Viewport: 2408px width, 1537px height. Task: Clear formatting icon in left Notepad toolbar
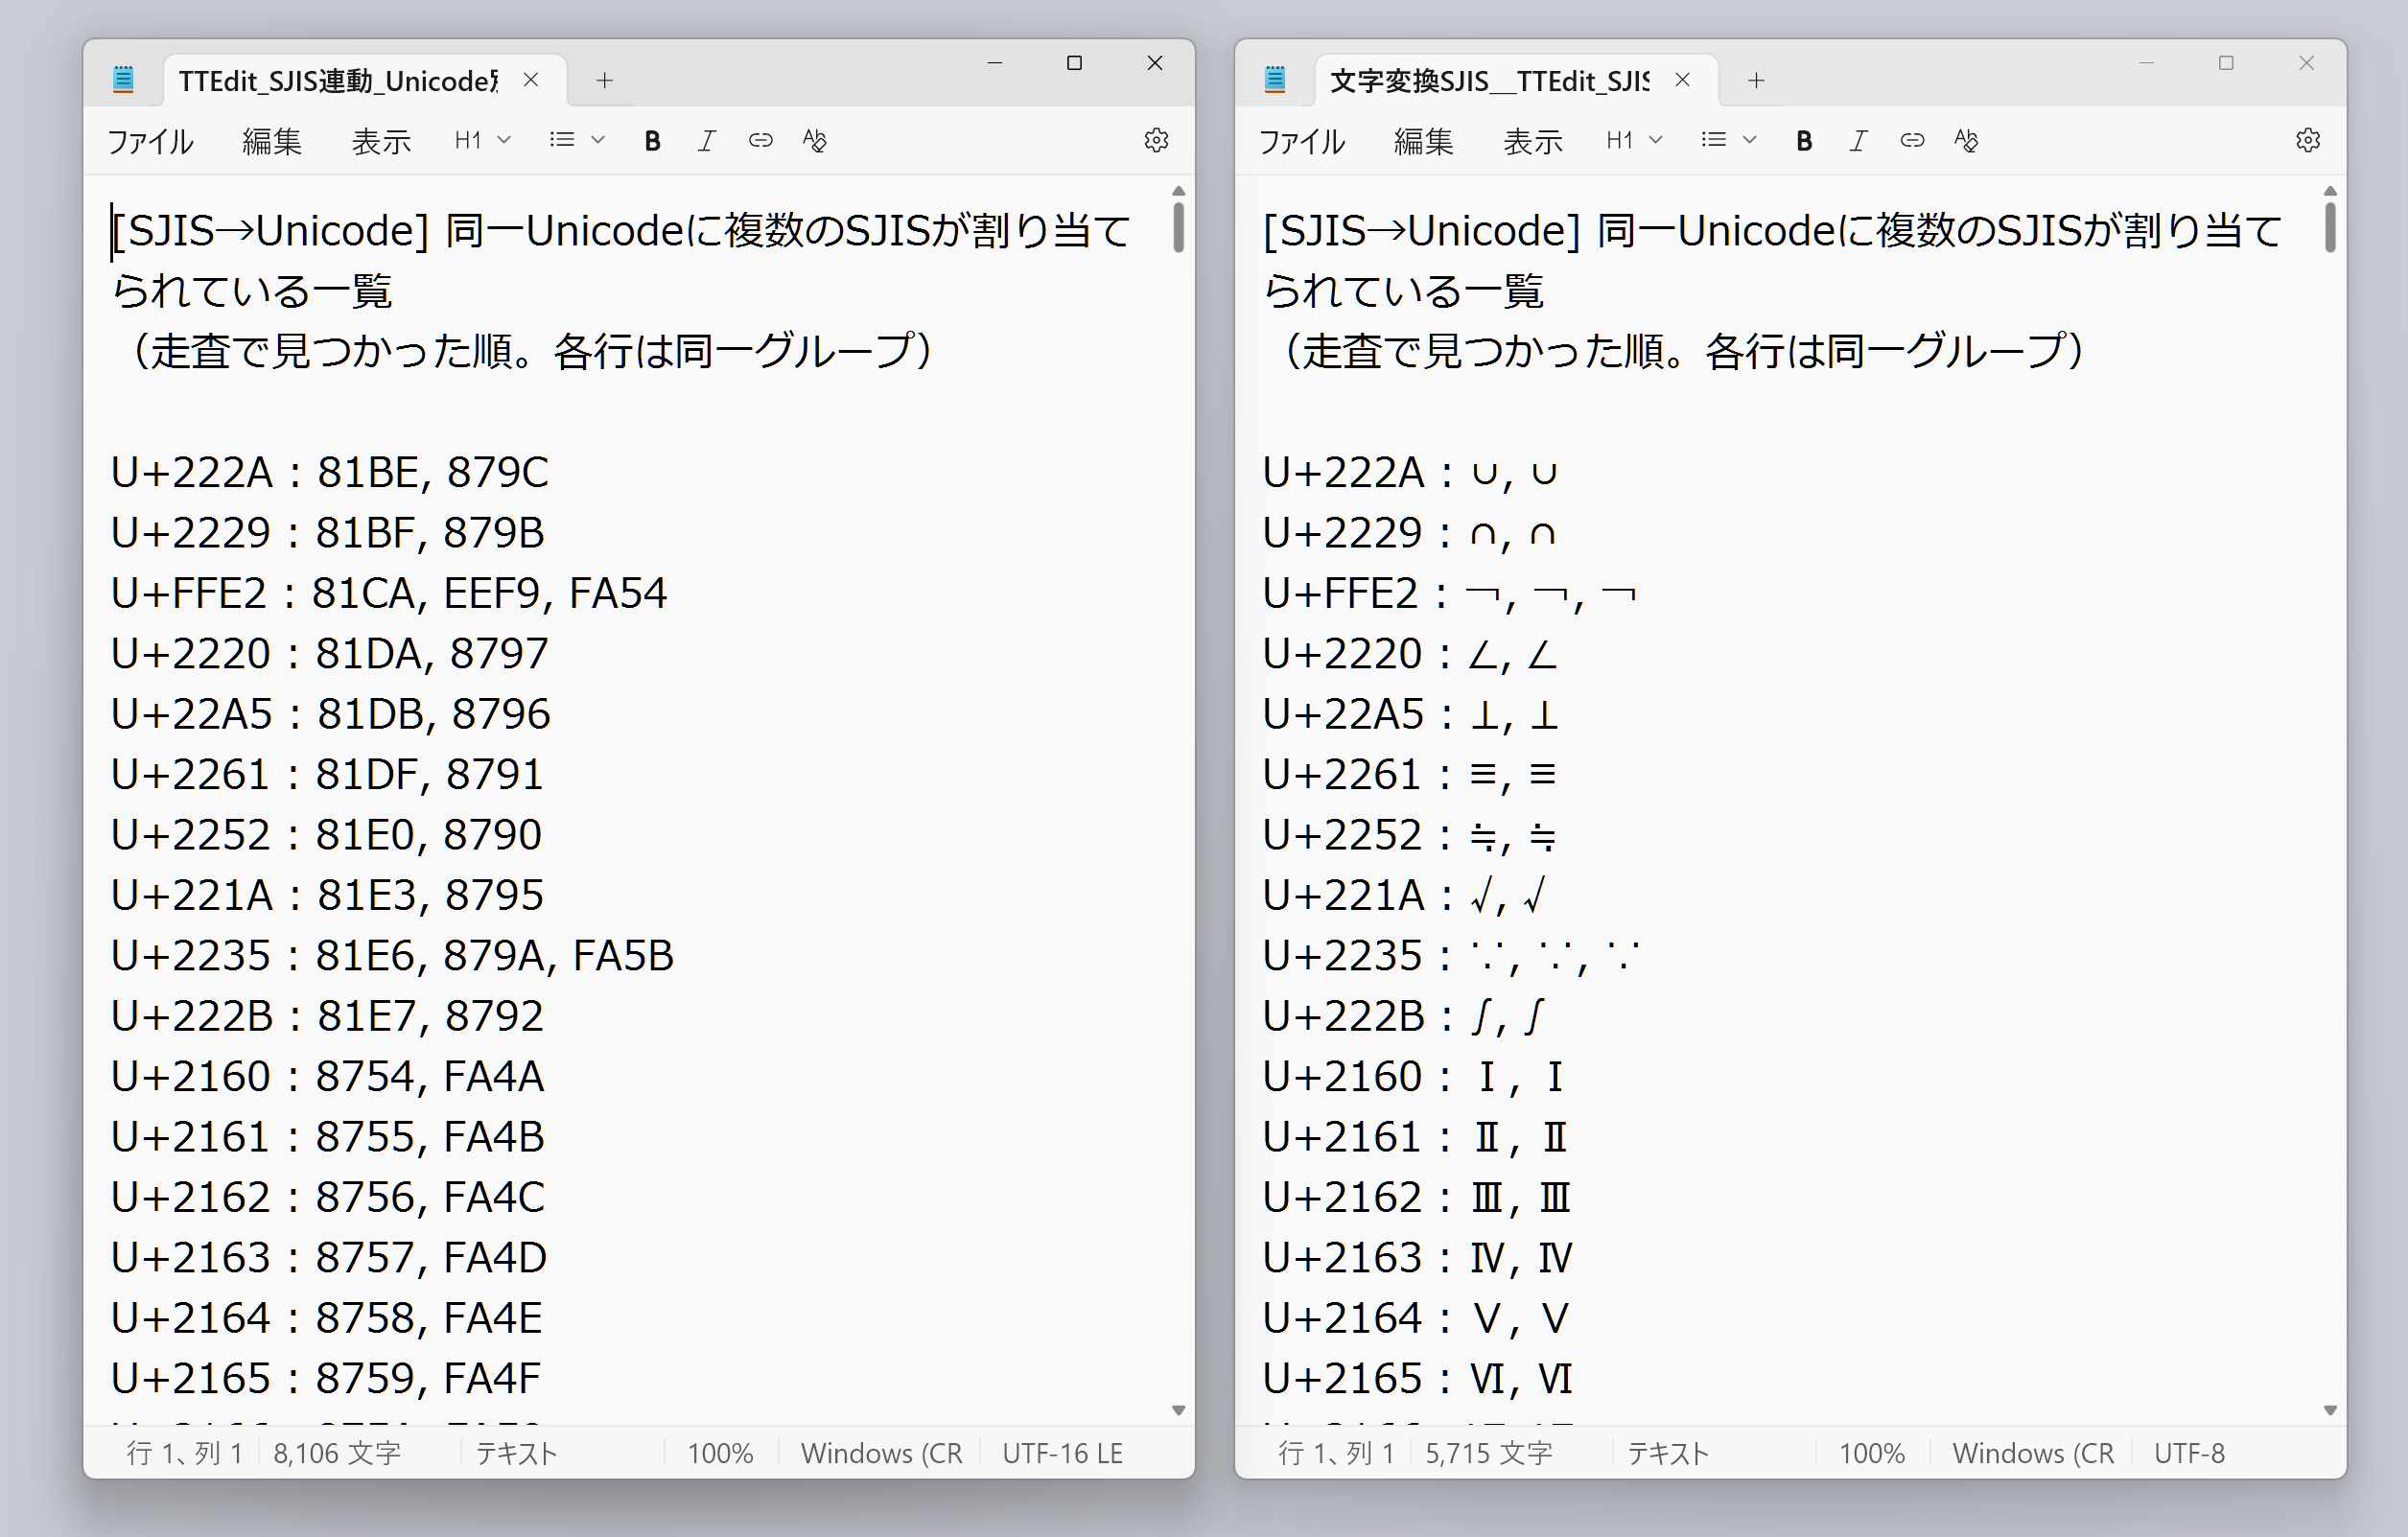(x=814, y=141)
